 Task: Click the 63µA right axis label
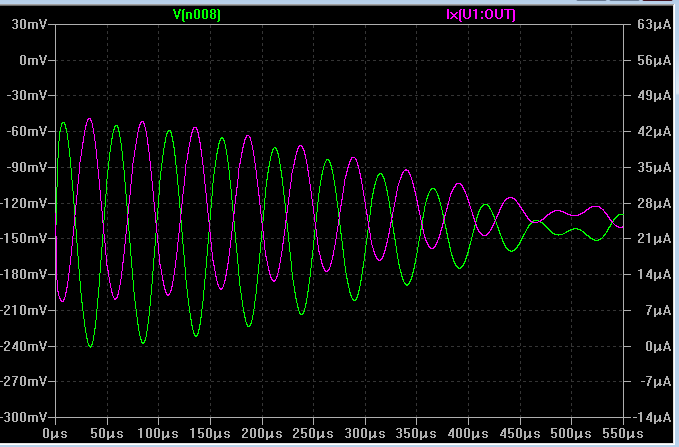[654, 24]
